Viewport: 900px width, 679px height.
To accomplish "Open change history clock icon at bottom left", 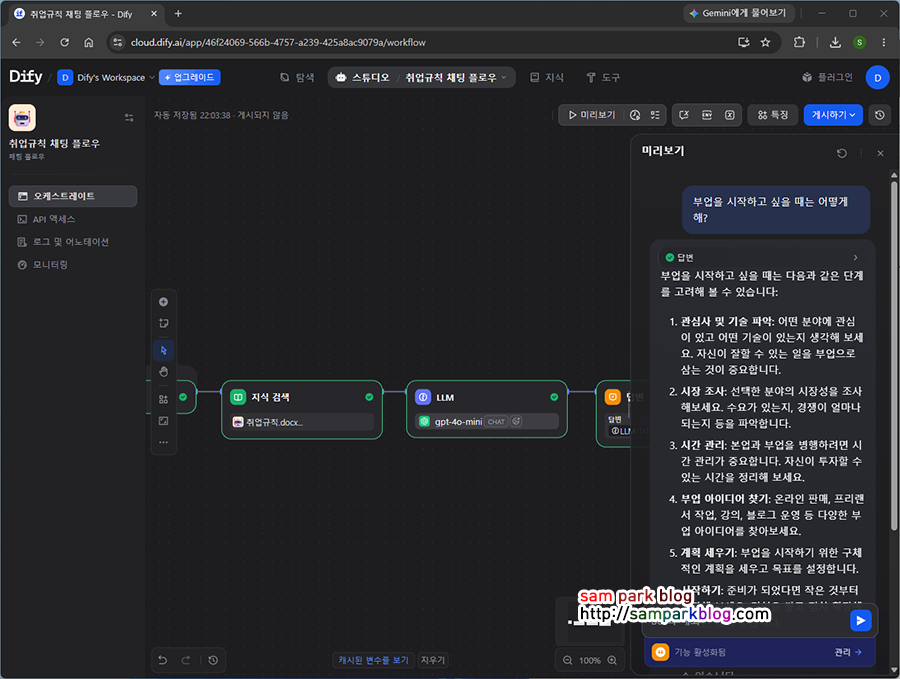I will pos(213,661).
